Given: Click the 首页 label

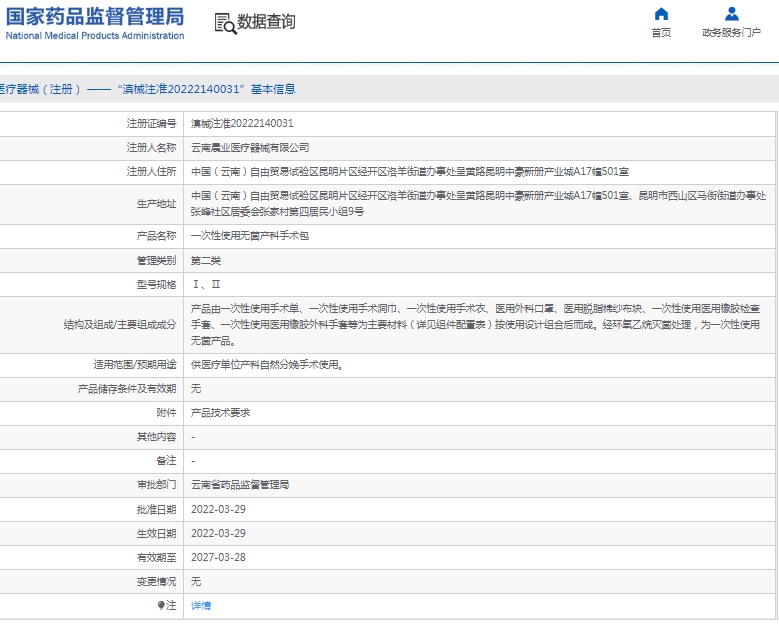Looking at the screenshot, I should [661, 33].
